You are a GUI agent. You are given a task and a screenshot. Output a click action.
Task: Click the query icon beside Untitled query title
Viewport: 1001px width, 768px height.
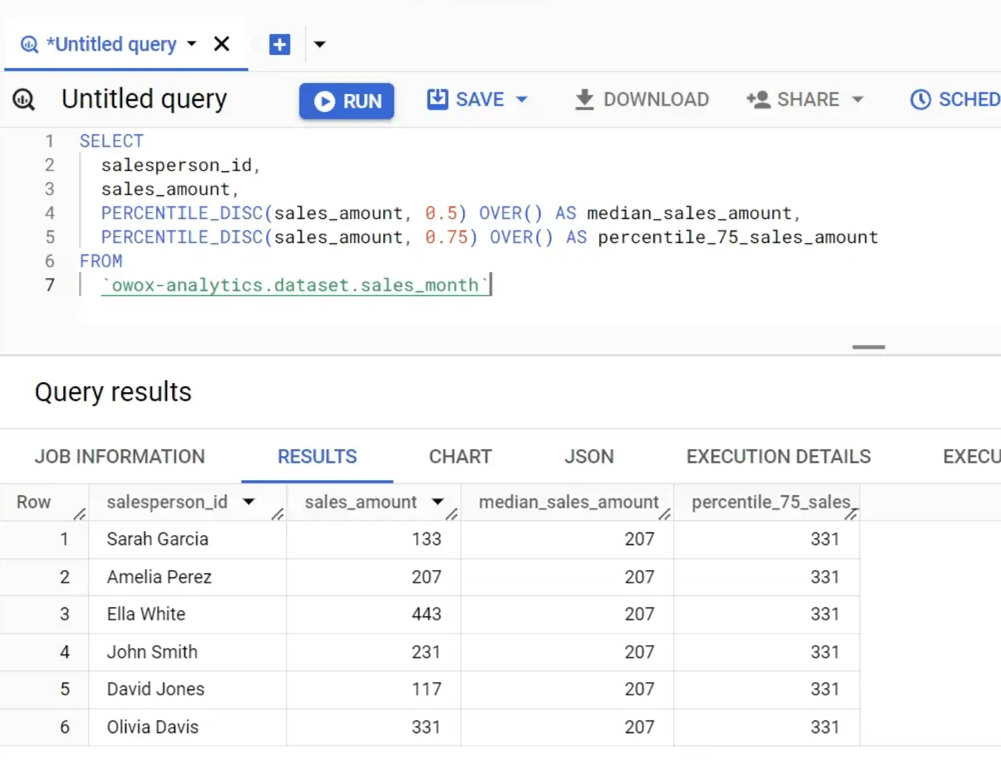coord(24,100)
